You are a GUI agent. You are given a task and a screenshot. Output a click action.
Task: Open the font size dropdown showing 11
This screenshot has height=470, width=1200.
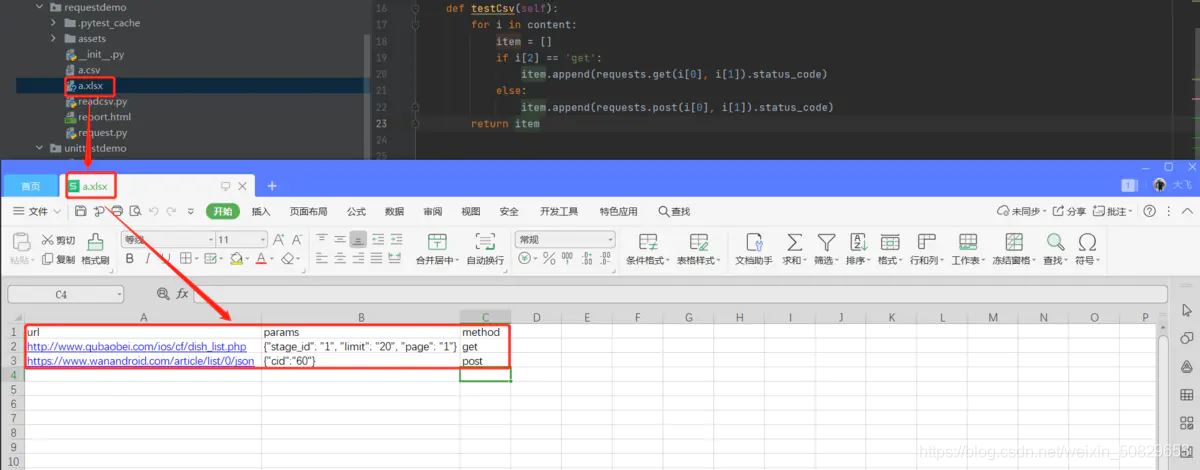coord(264,240)
